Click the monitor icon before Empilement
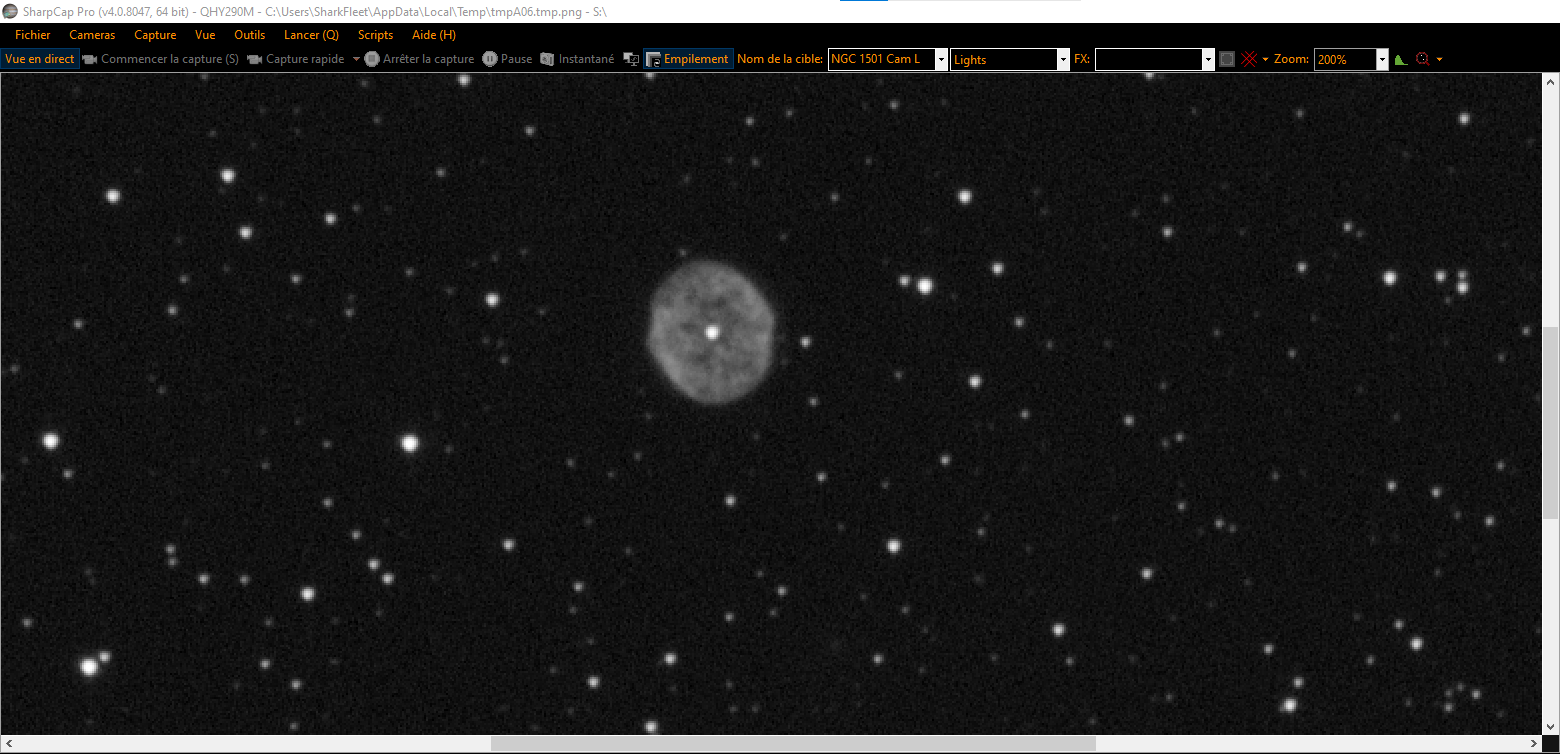Viewport: 1560px width, 754px height. (631, 59)
